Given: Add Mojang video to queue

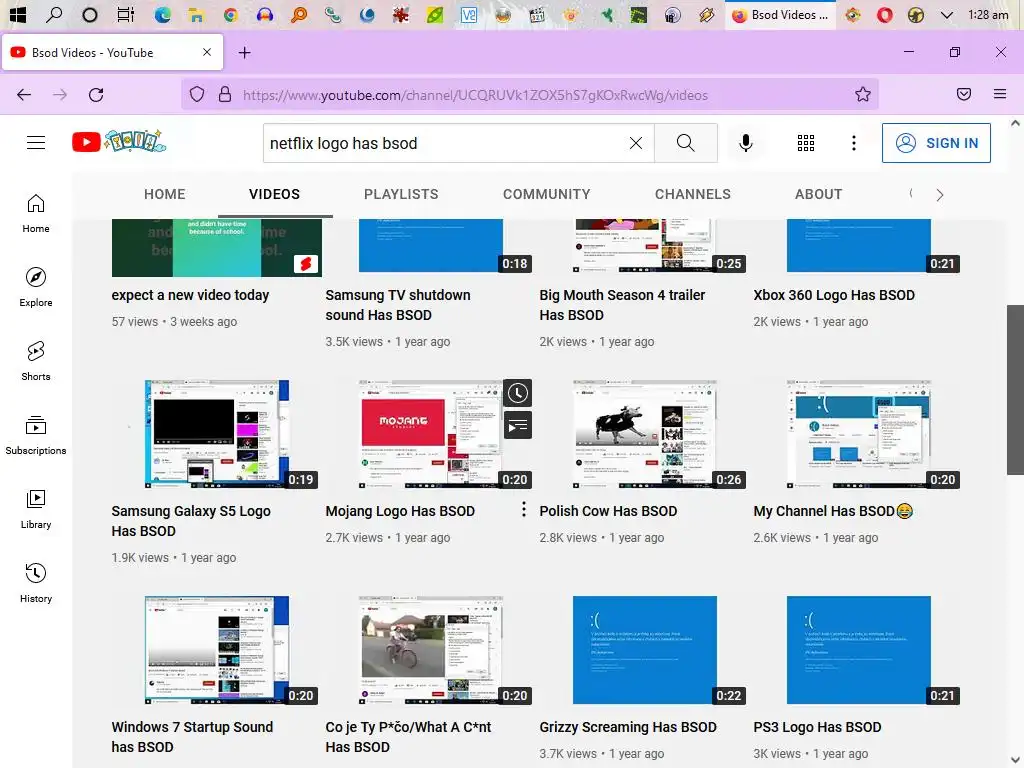Looking at the screenshot, I should point(518,426).
